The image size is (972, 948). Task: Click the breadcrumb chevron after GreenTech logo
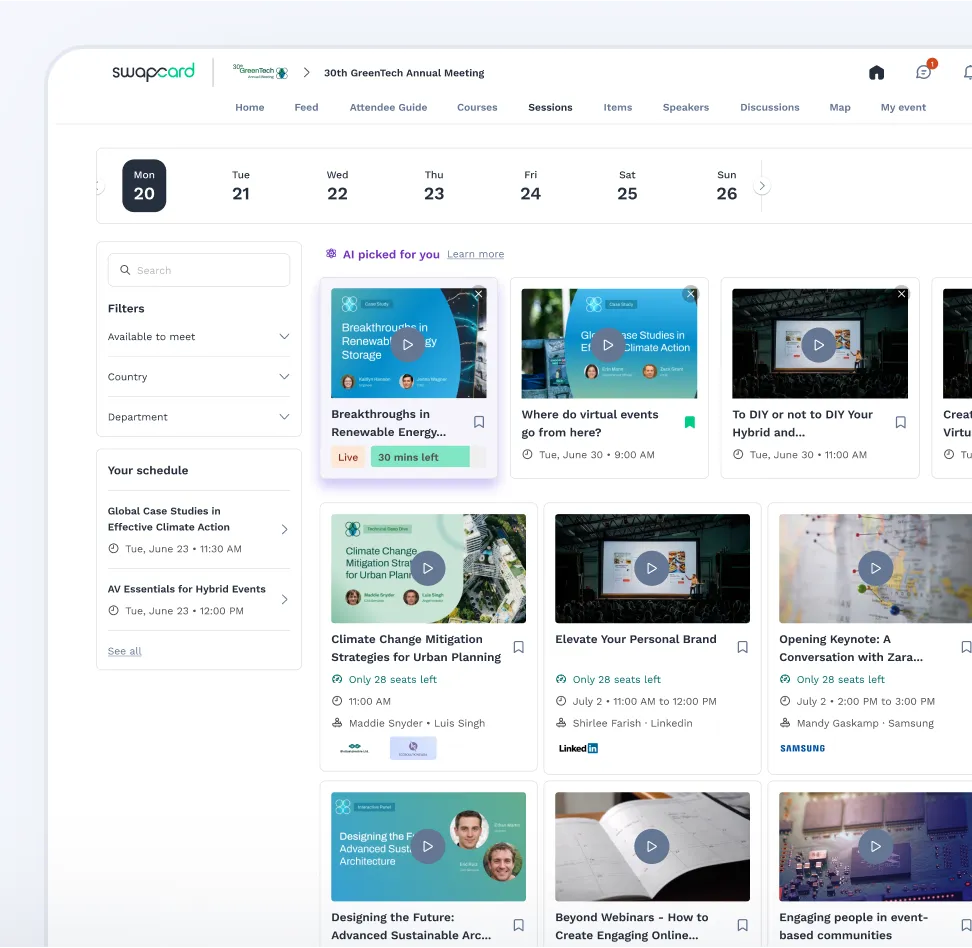tap(306, 73)
